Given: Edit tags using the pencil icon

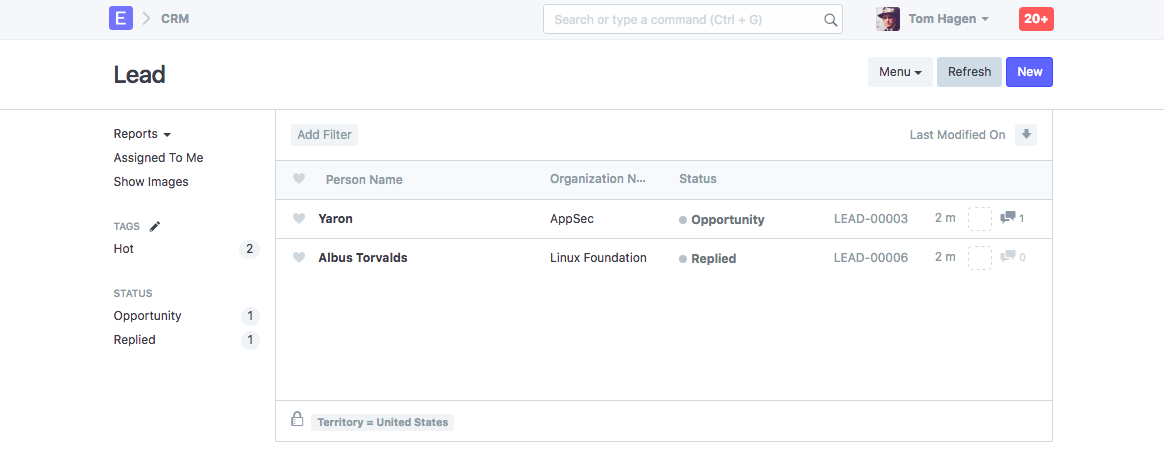Looking at the screenshot, I should [154, 227].
